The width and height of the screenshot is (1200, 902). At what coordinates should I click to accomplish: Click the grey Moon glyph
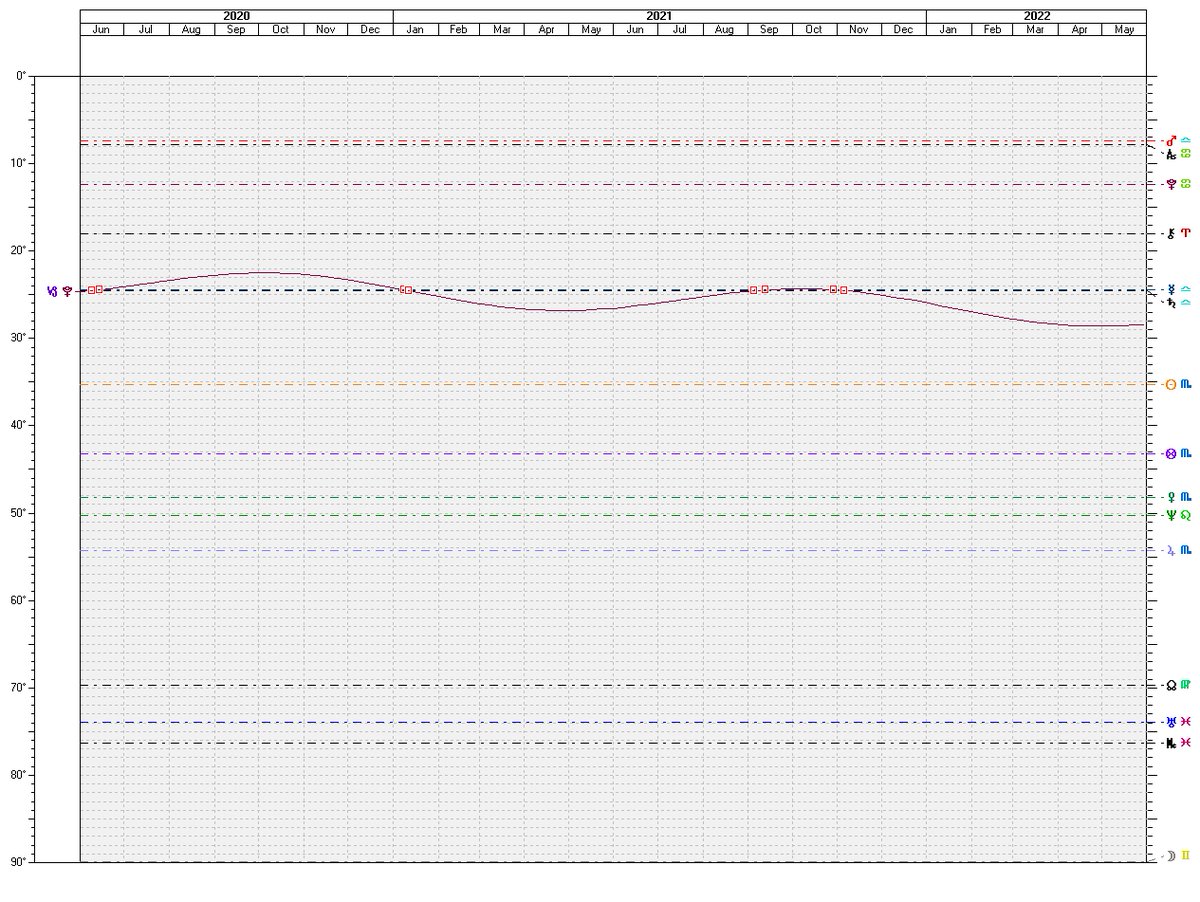point(1171,856)
